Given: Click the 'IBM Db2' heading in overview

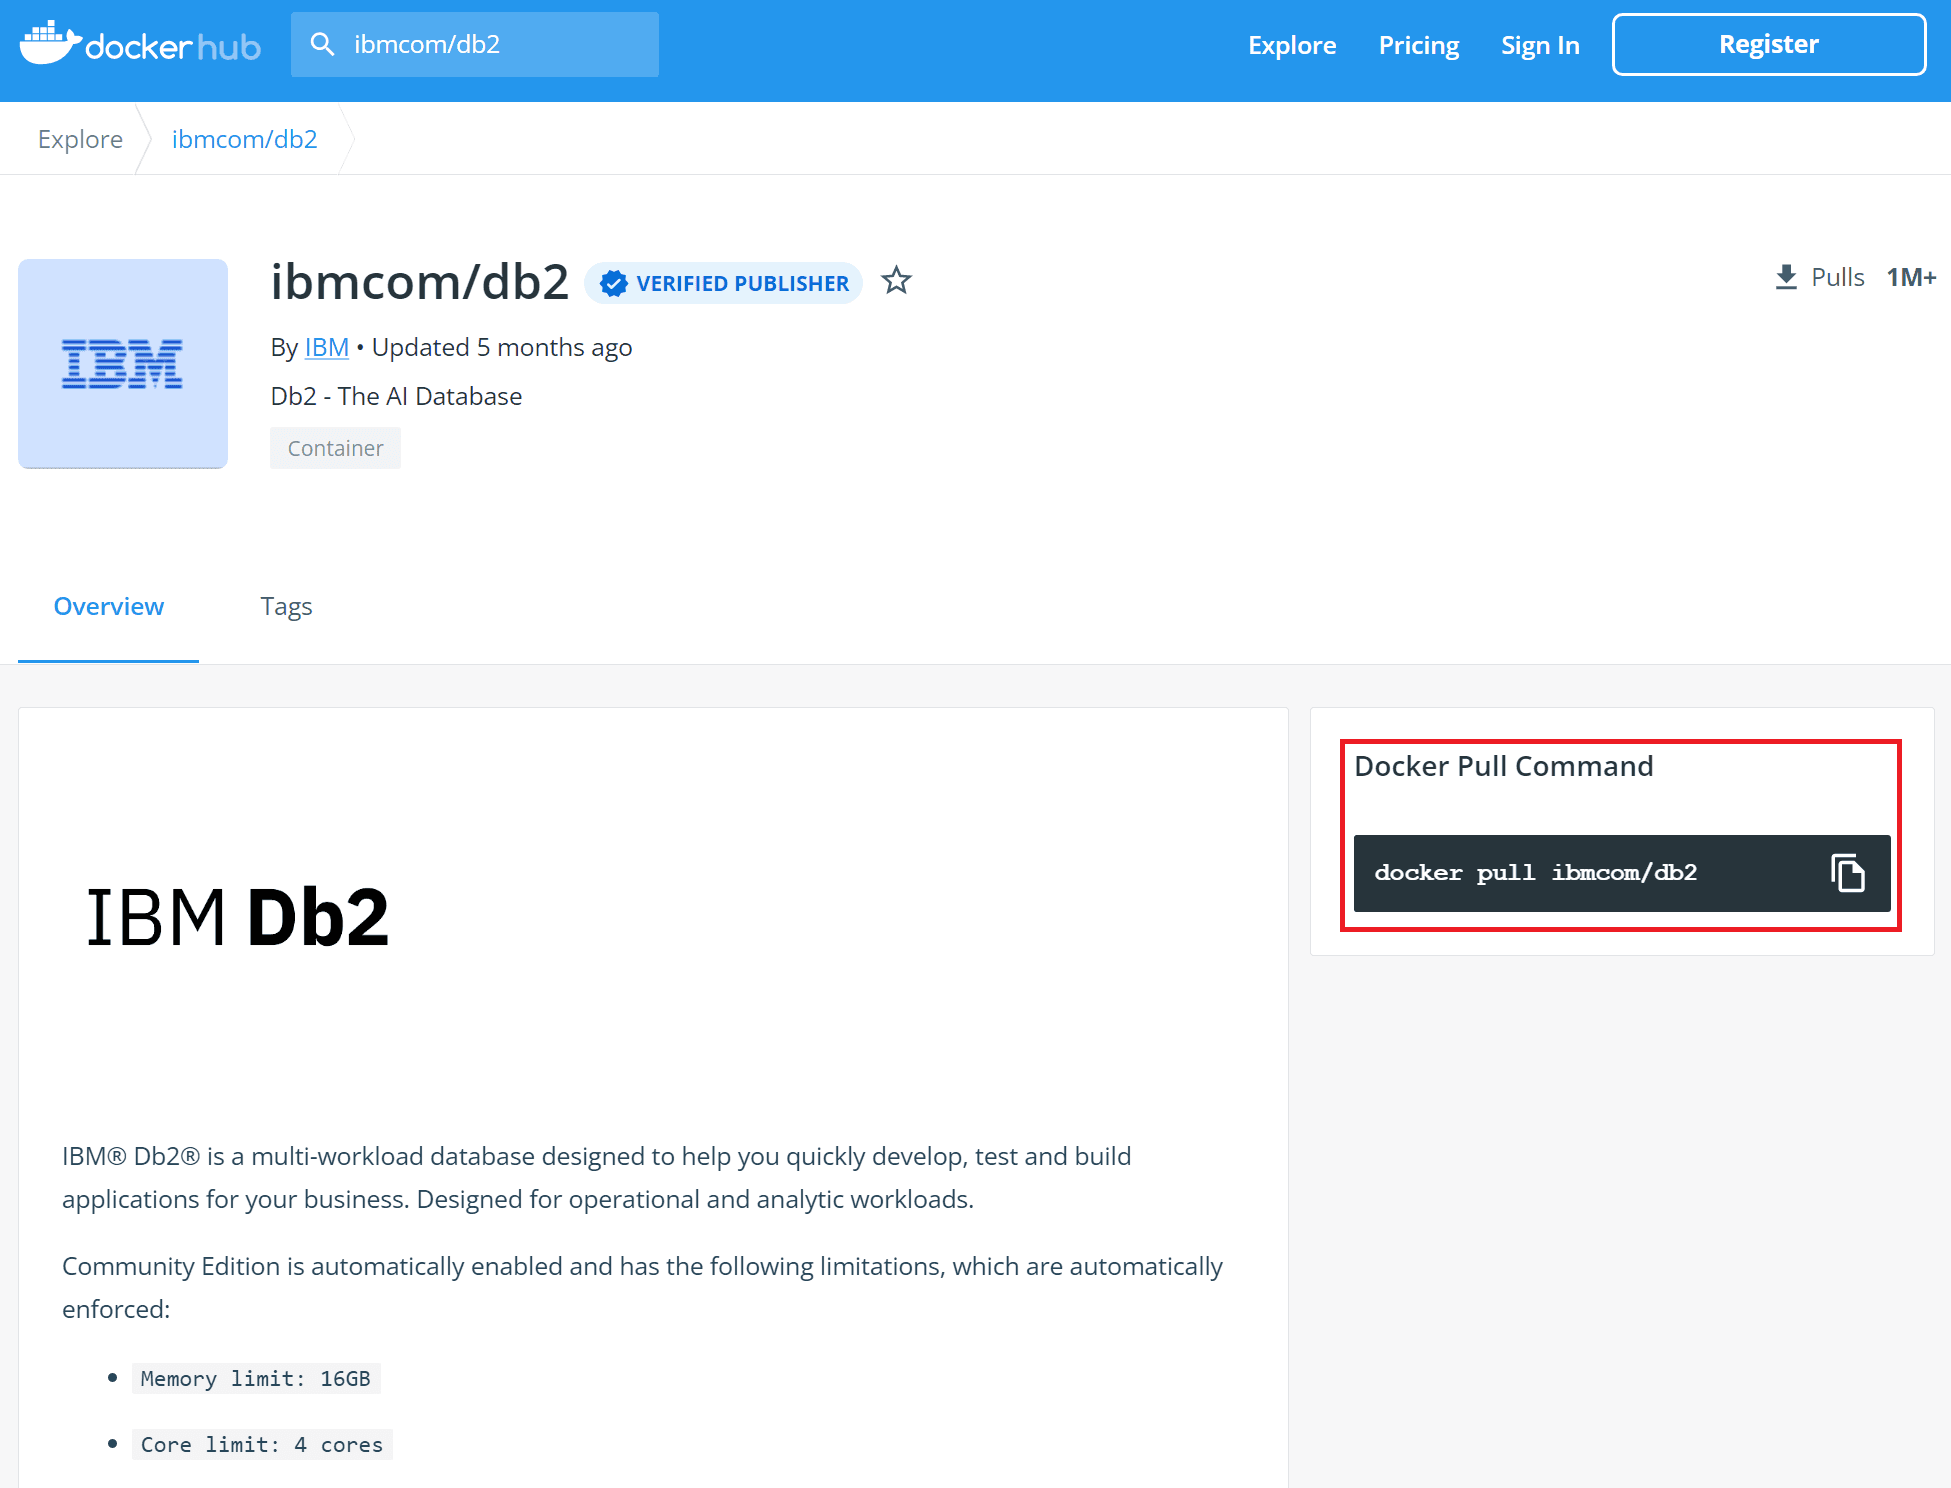Looking at the screenshot, I should pos(237,917).
